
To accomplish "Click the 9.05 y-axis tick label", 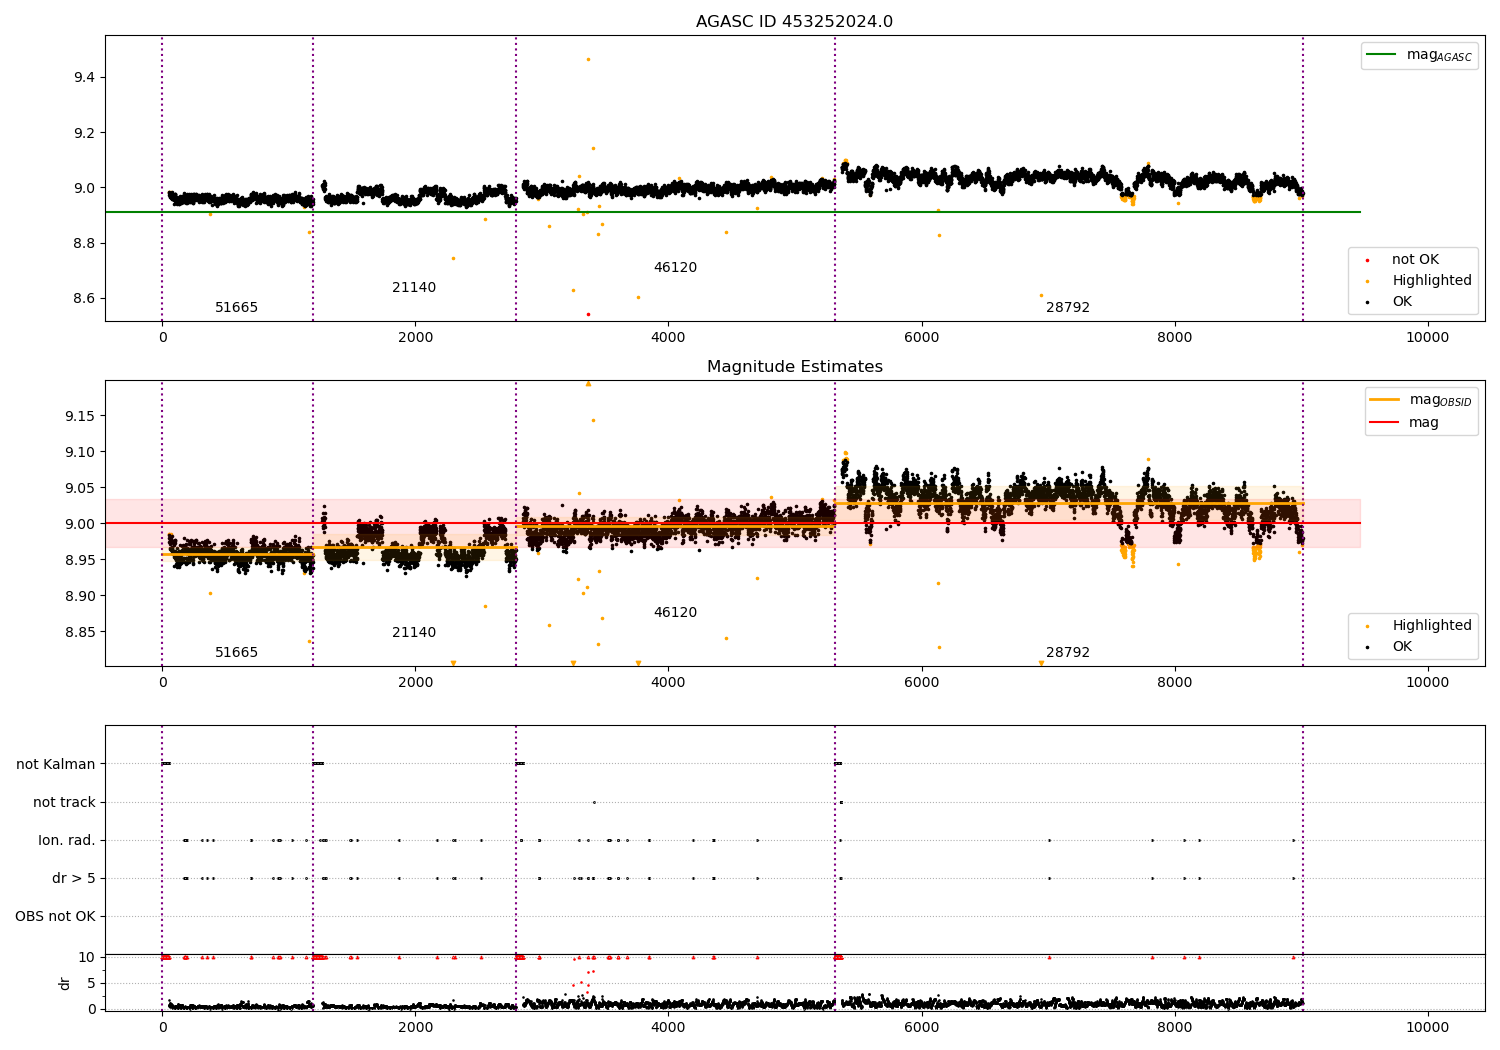I will tap(80, 488).
